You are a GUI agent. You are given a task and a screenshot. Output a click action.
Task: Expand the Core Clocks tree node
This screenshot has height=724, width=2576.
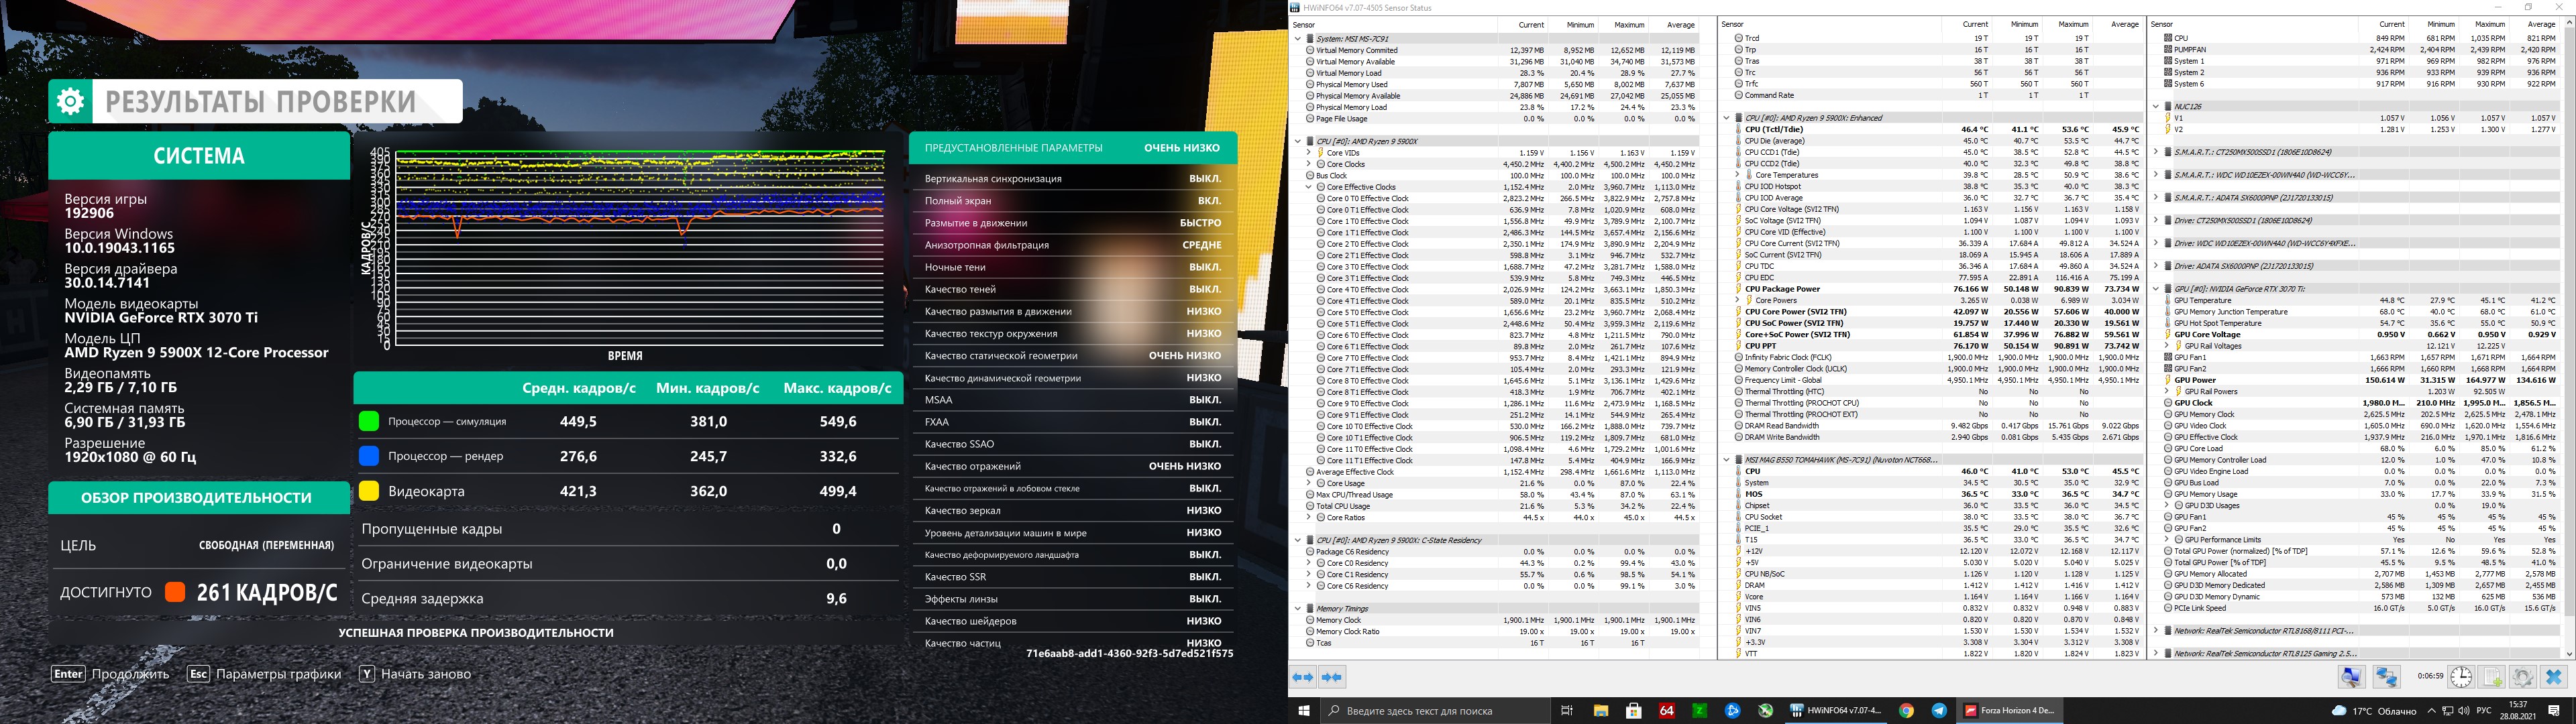1309,164
